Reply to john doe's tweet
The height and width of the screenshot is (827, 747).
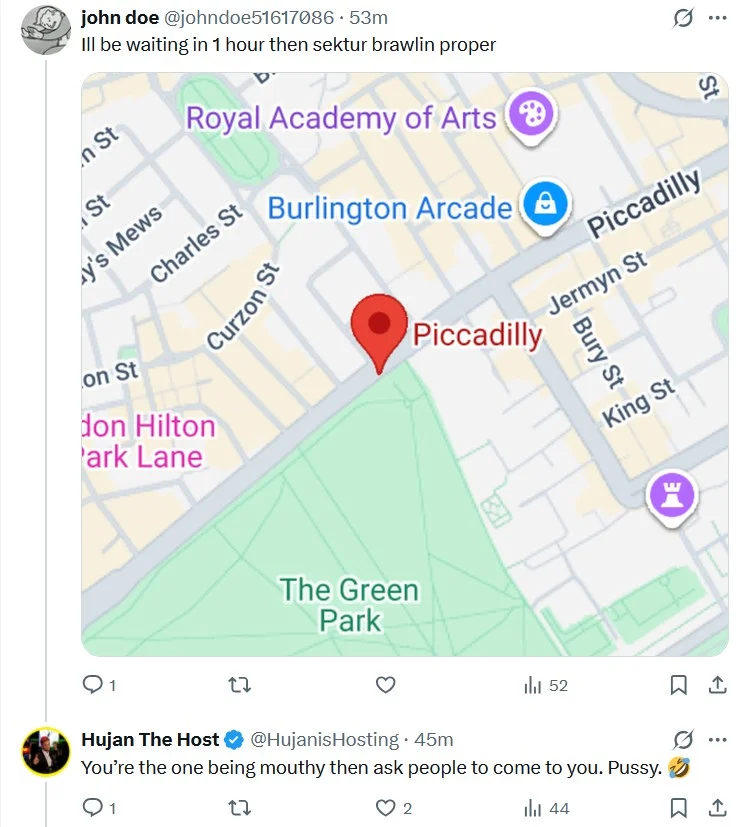click(x=99, y=685)
